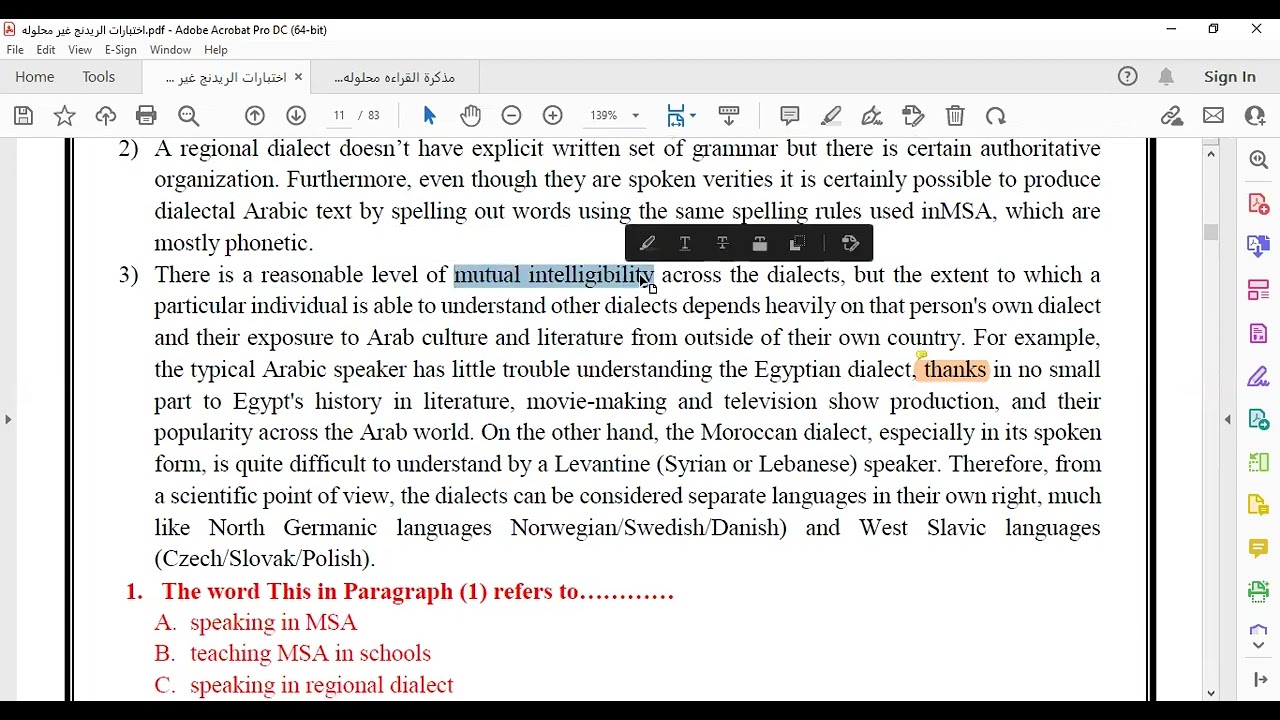Screen dimensions: 1280x720
Task: Click the page number field showing 11
Action: point(339,116)
